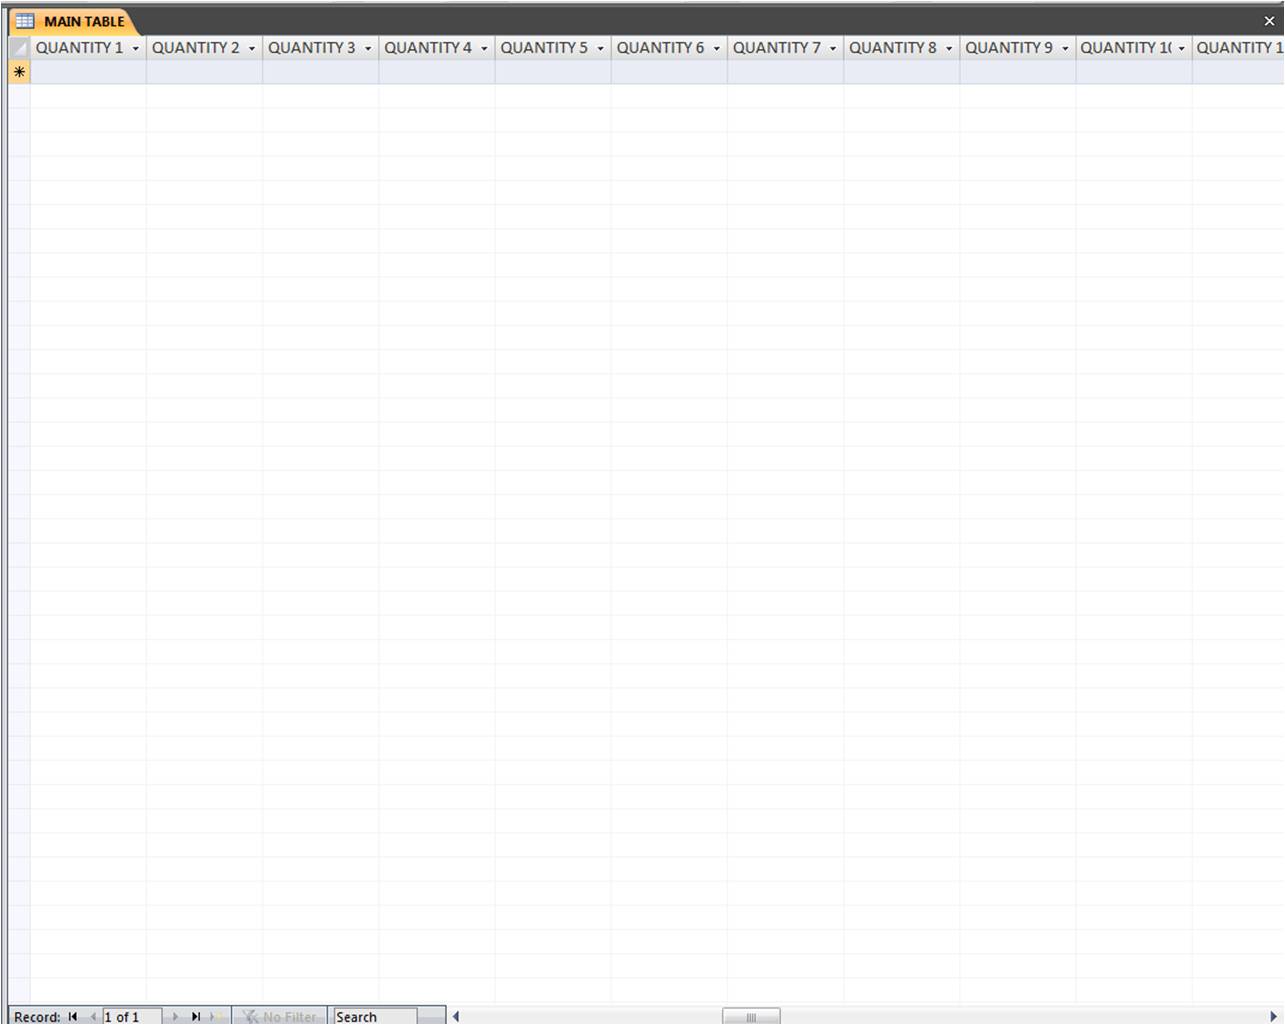Click the new-row cell under QUANTITY 5
The height and width of the screenshot is (1025, 1285).
coord(553,72)
